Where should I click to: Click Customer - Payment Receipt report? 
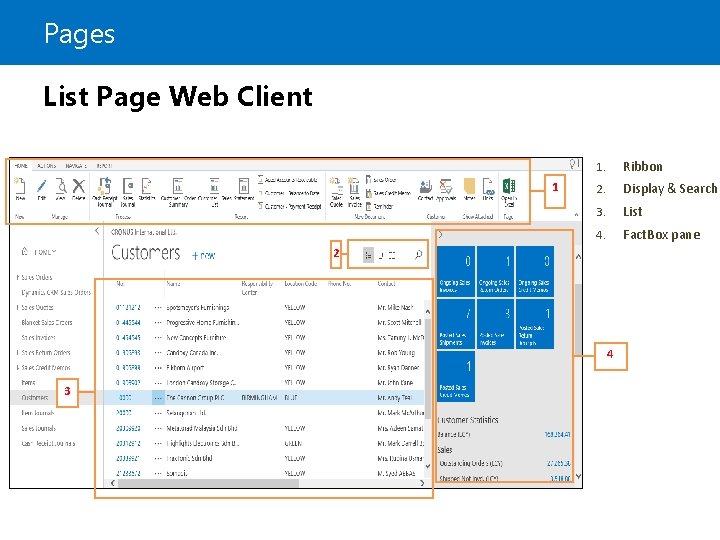click(x=289, y=206)
